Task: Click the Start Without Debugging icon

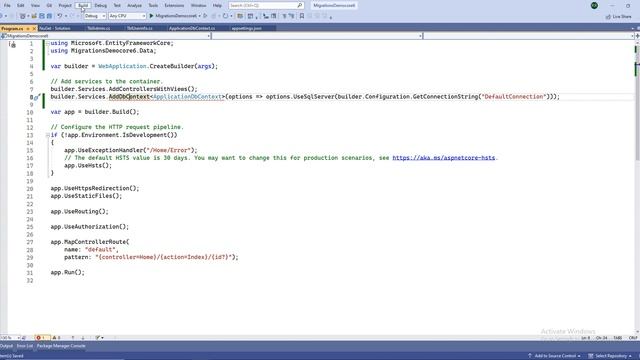Action: (205, 16)
